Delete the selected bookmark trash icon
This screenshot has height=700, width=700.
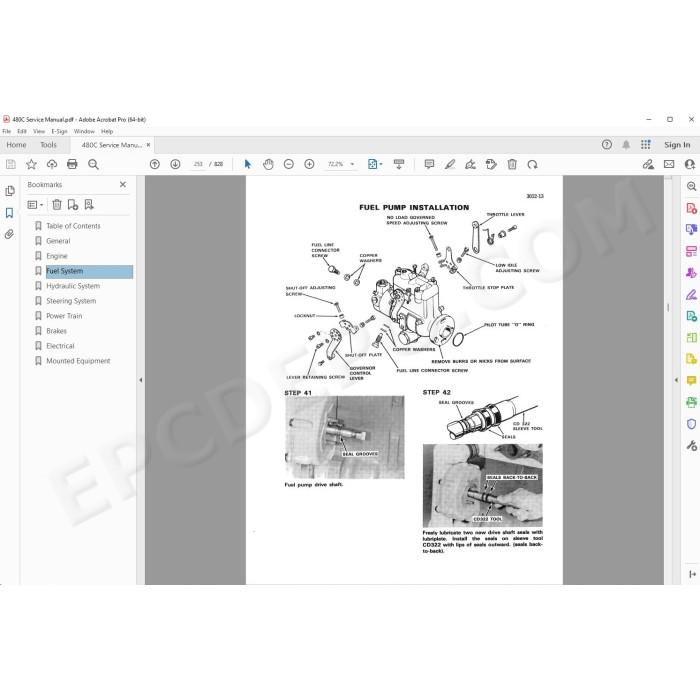tap(57, 205)
